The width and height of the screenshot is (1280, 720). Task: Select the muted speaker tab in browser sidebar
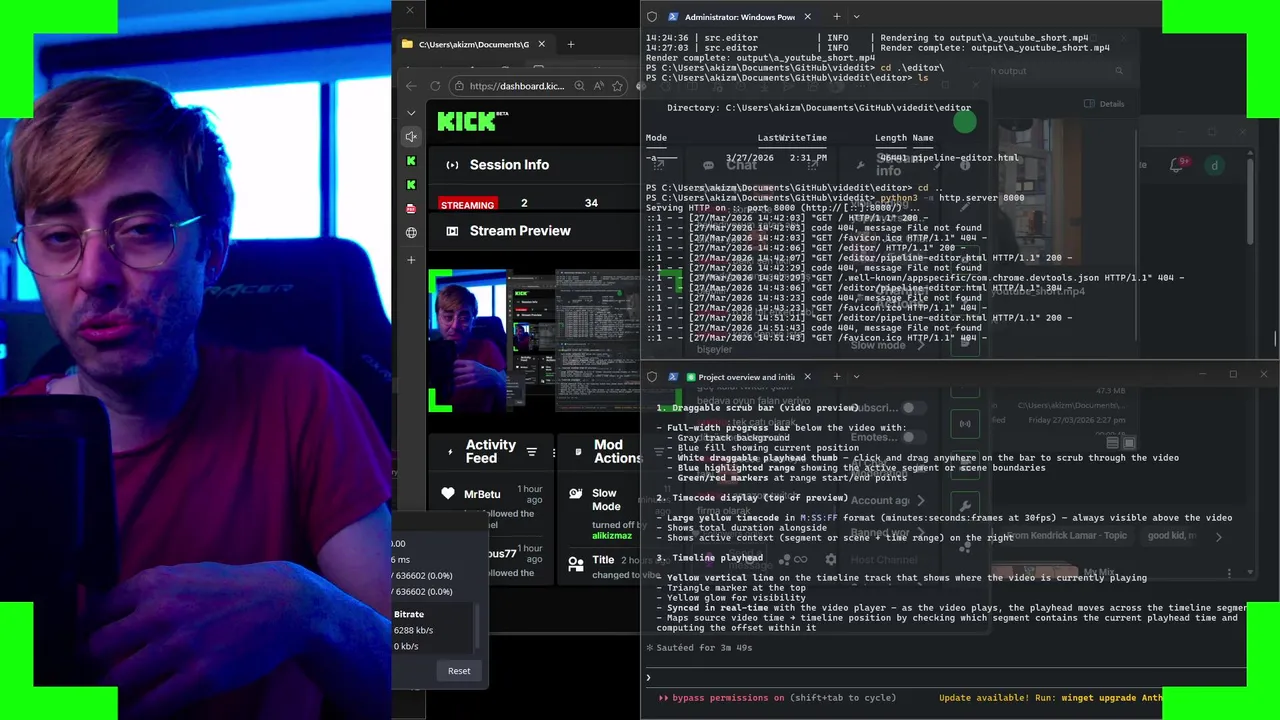pyautogui.click(x=411, y=137)
